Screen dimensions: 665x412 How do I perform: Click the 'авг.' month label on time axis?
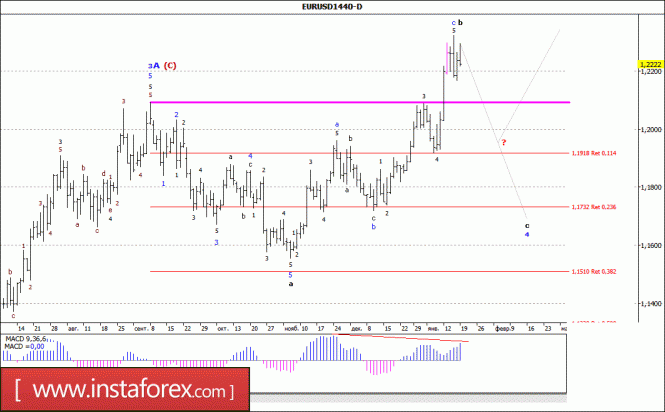[73, 328]
